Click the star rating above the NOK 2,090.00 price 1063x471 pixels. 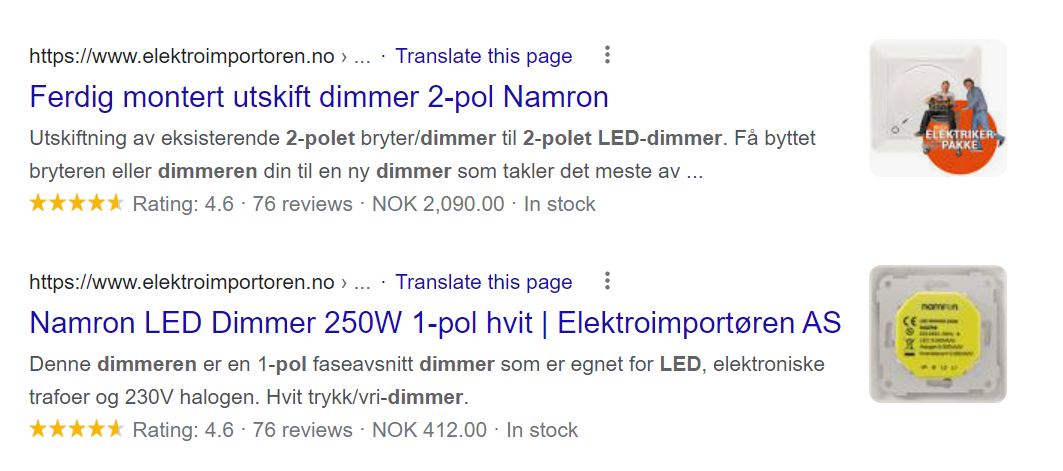(76, 204)
